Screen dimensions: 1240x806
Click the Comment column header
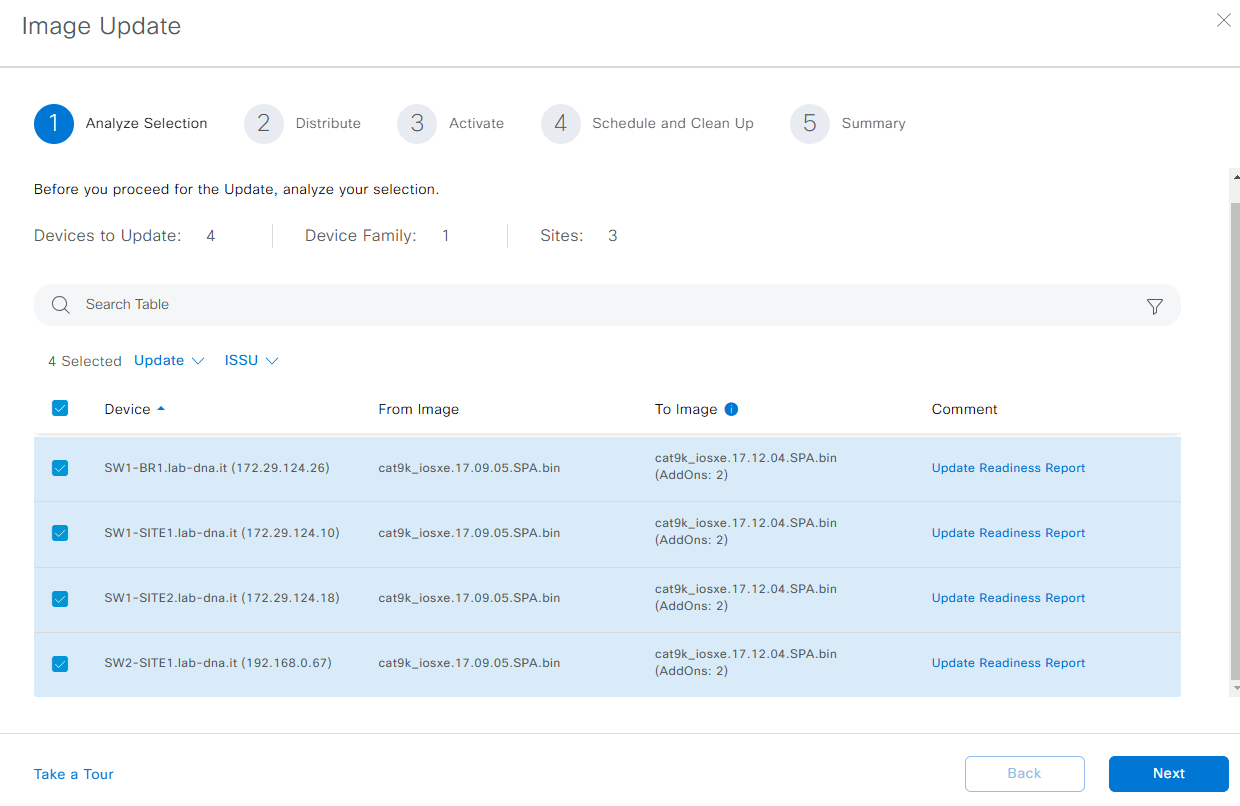tap(965, 409)
